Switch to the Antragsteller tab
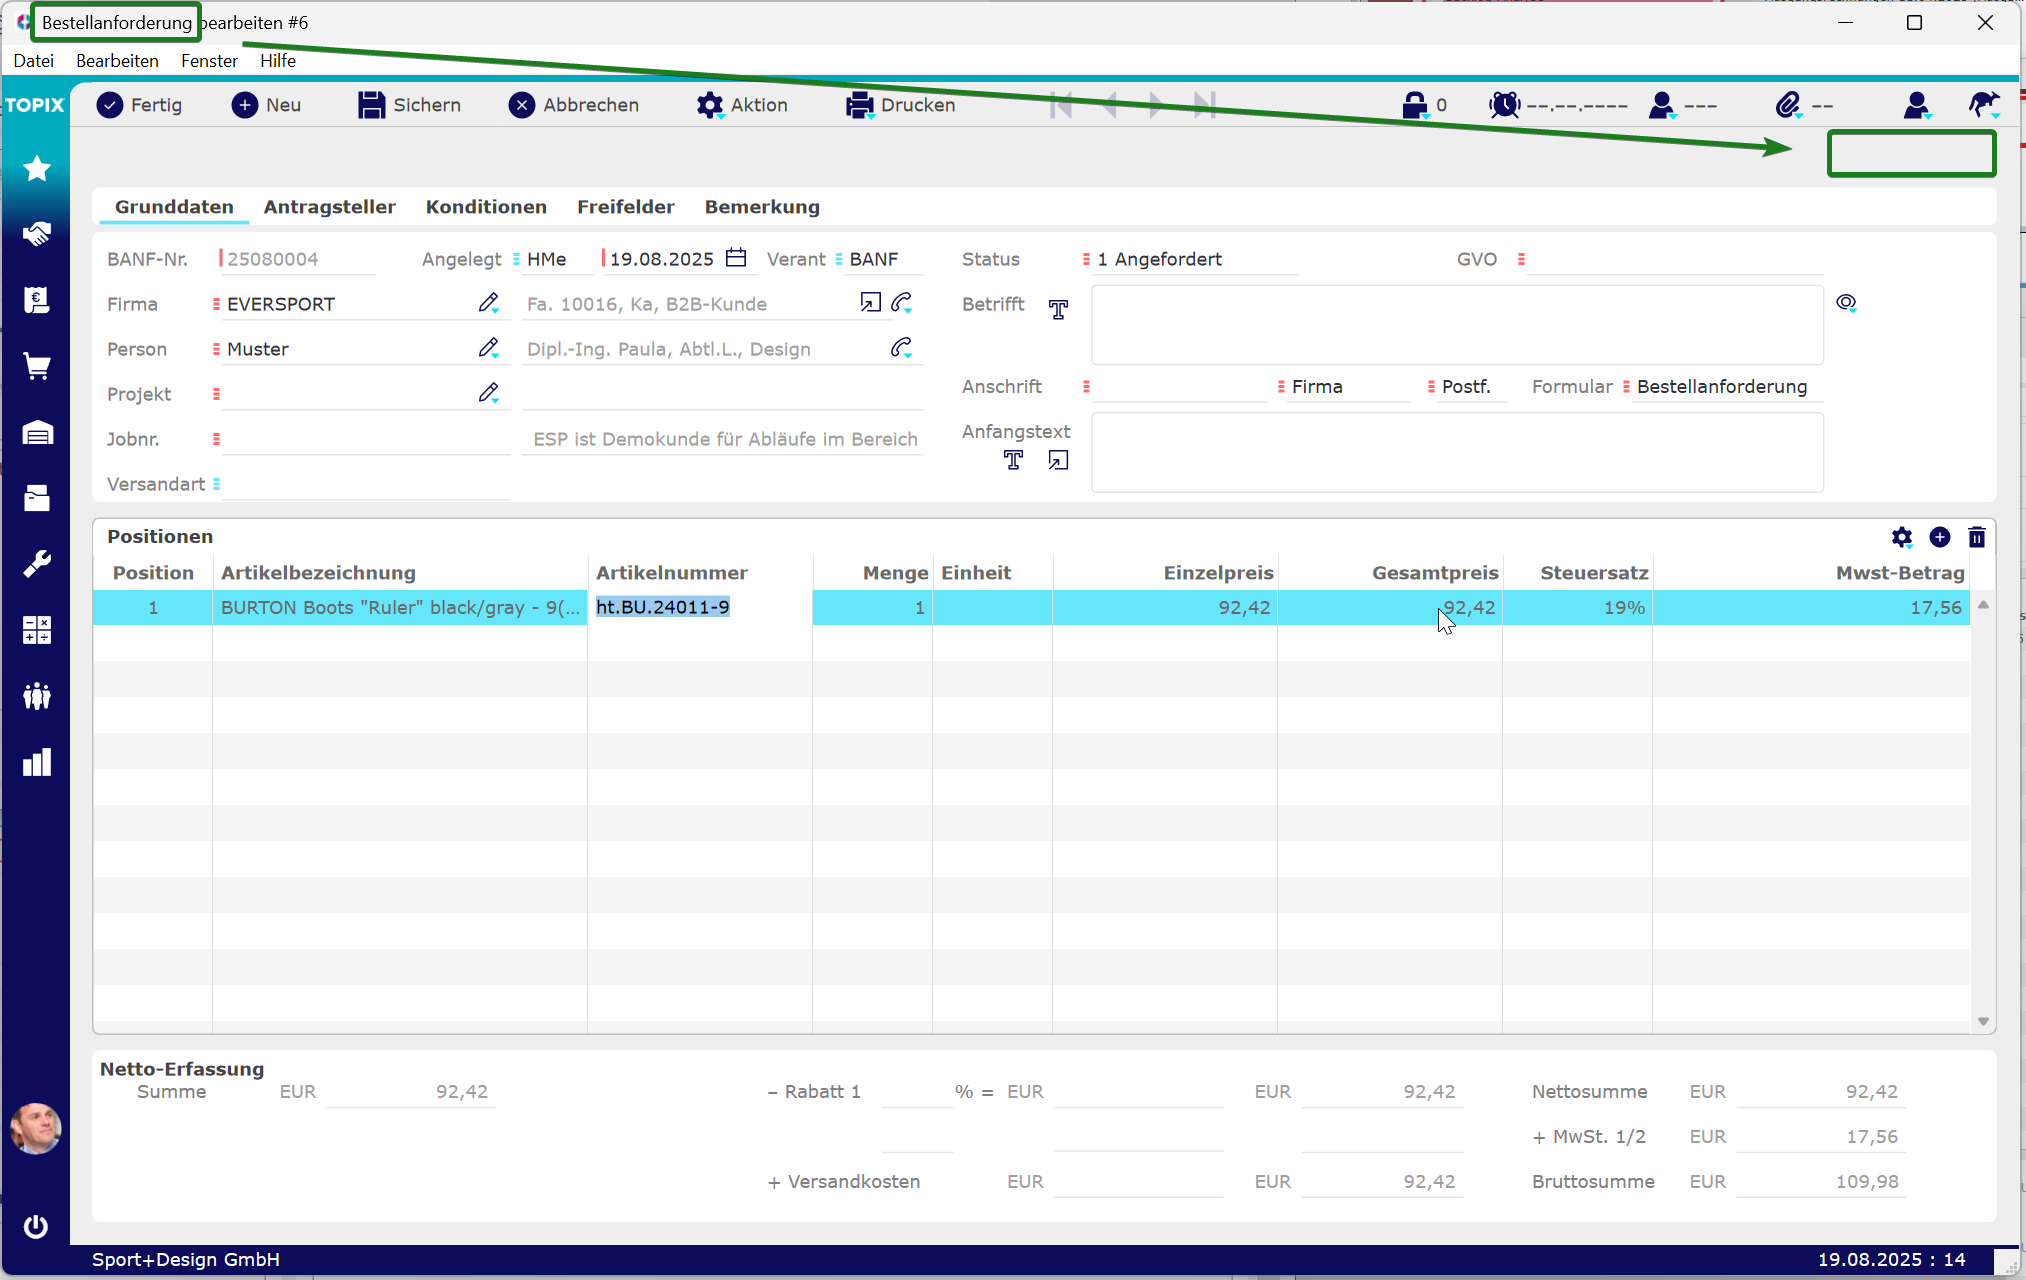 (329, 207)
